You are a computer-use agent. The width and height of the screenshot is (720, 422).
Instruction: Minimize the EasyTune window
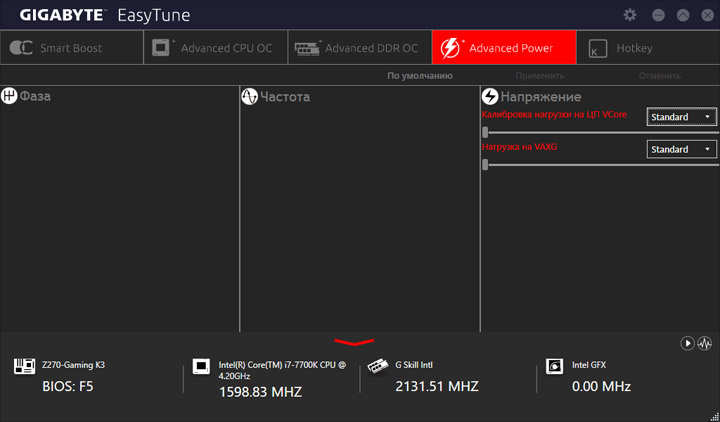658,15
